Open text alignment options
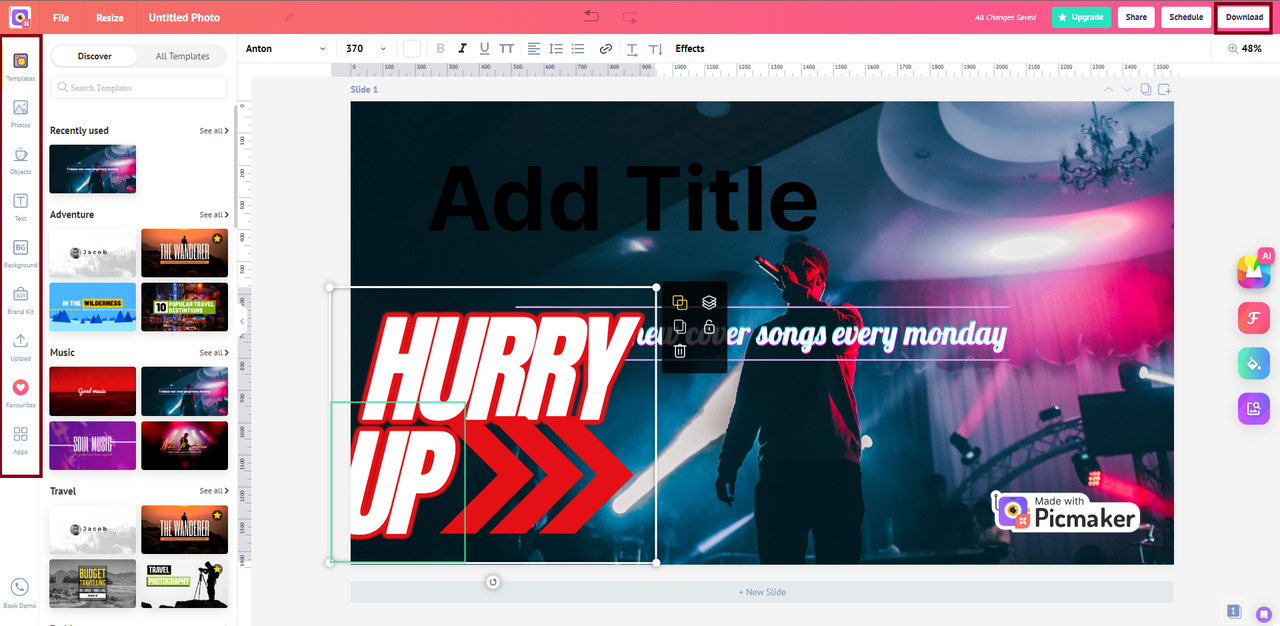The image size is (1280, 626). (533, 48)
